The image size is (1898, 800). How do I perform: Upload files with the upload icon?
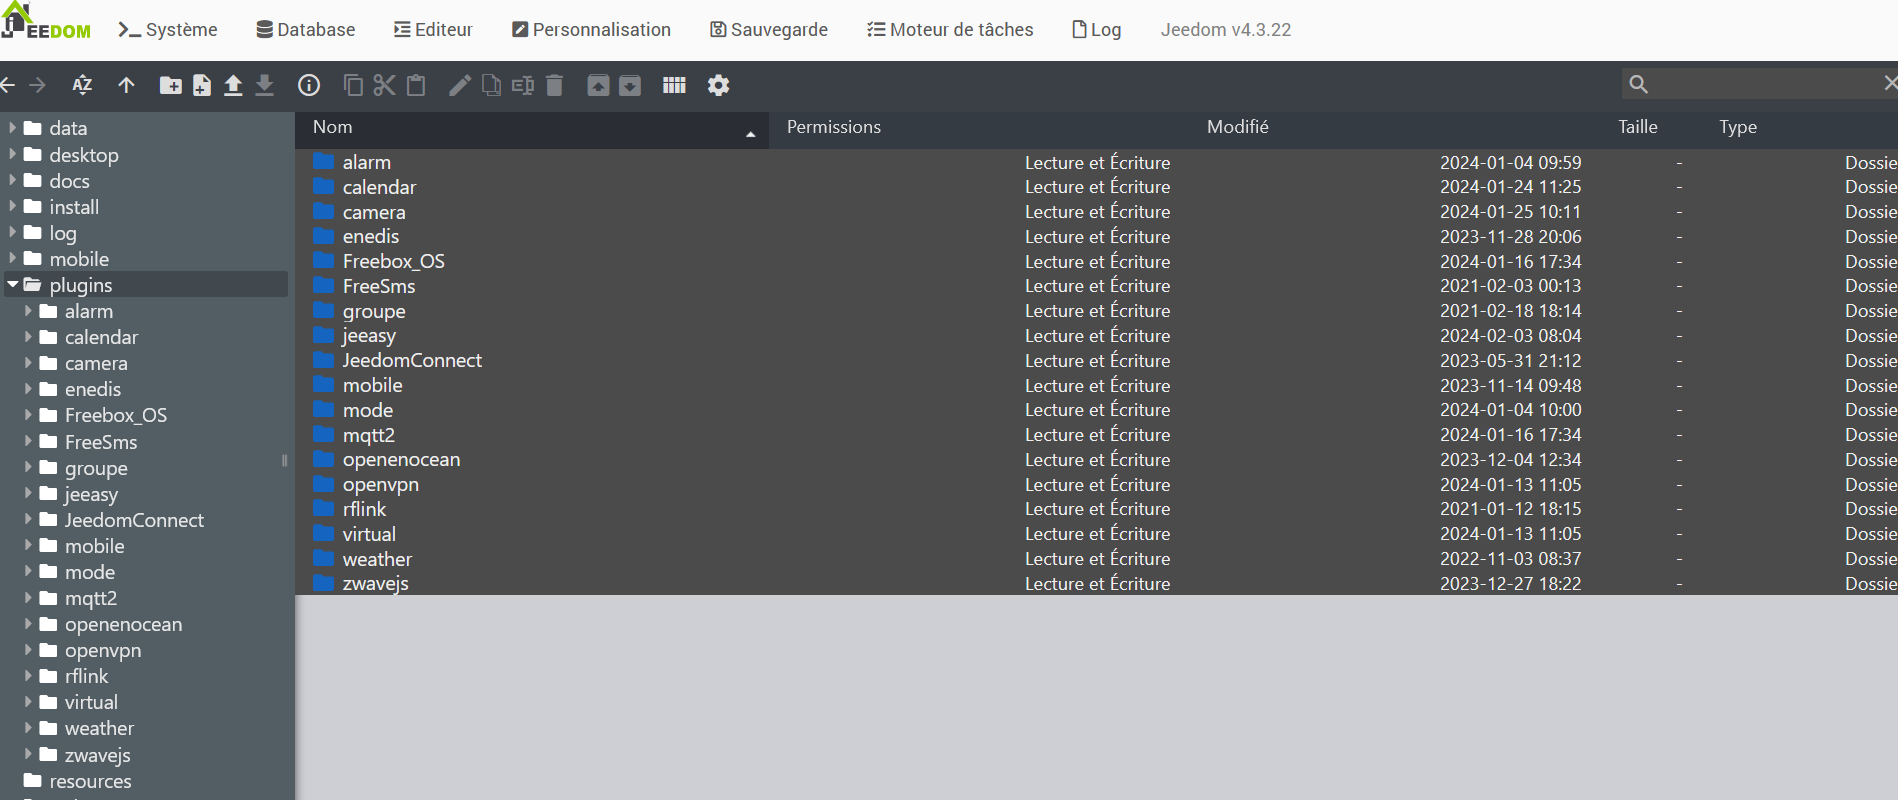(233, 85)
